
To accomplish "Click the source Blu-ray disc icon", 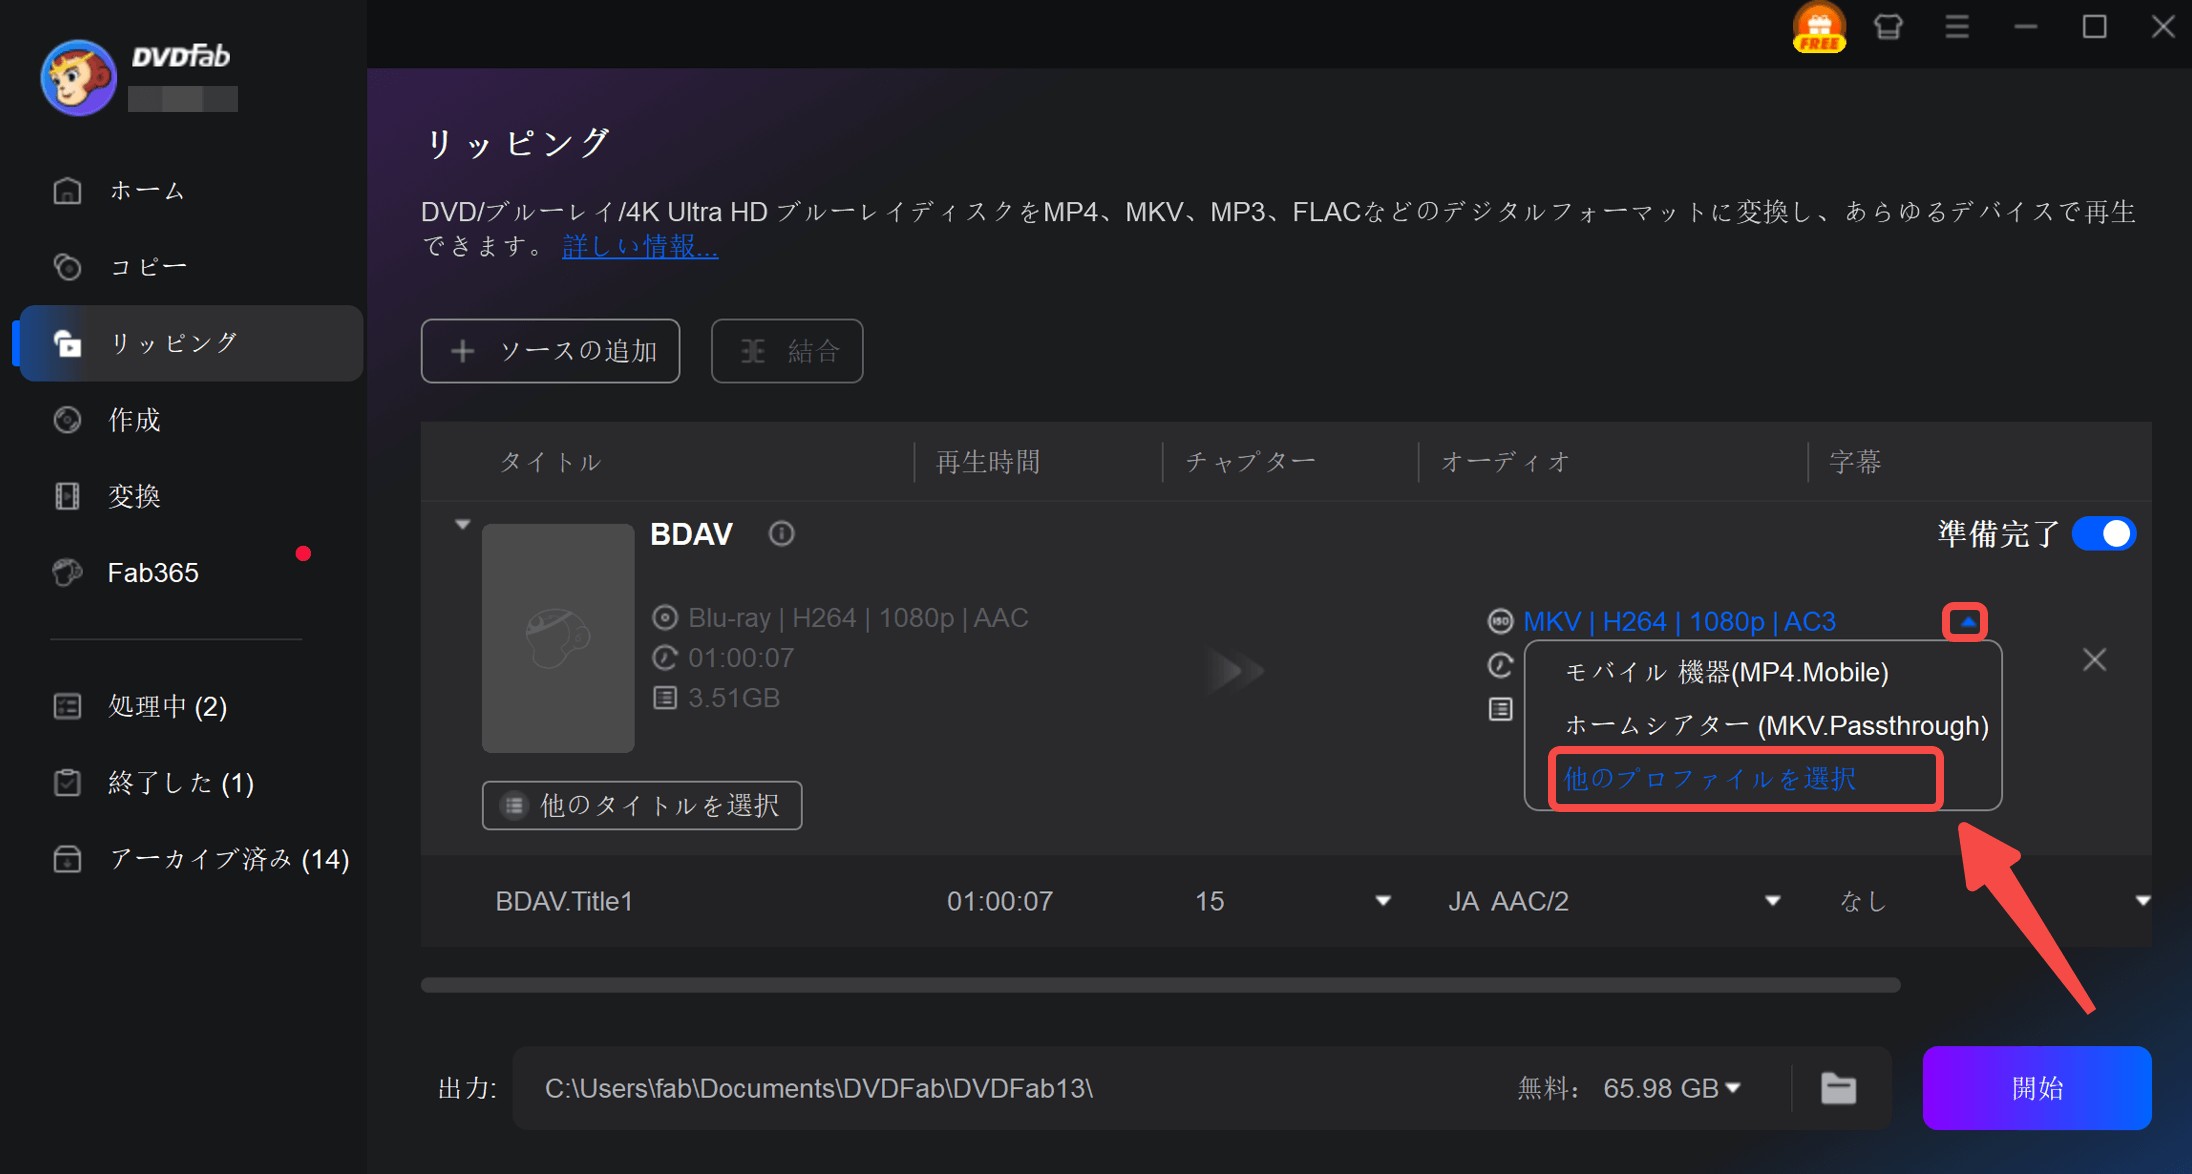I will [x=665, y=618].
